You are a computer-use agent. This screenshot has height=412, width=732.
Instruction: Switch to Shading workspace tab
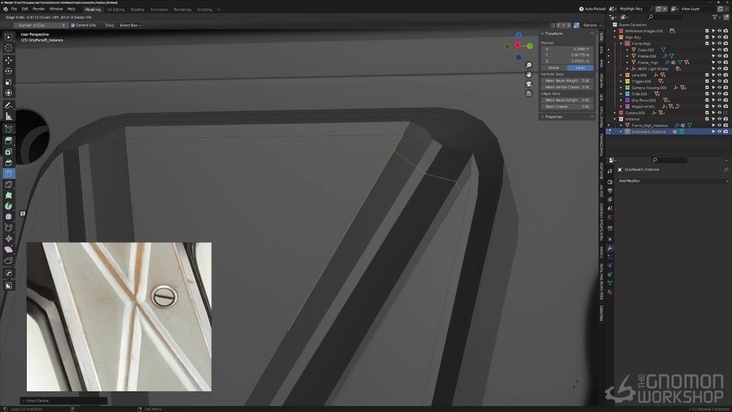pos(137,9)
